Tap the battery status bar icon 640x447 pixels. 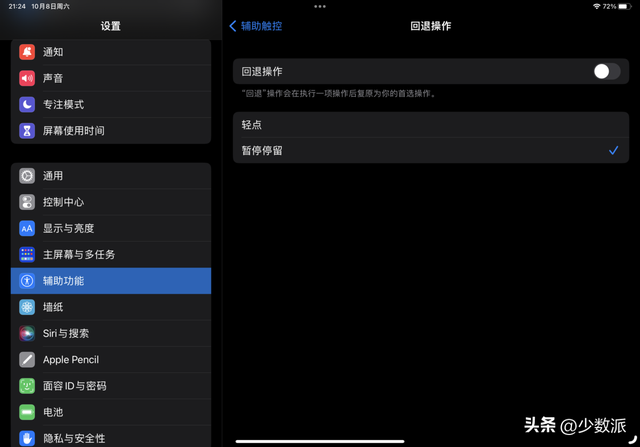point(625,7)
